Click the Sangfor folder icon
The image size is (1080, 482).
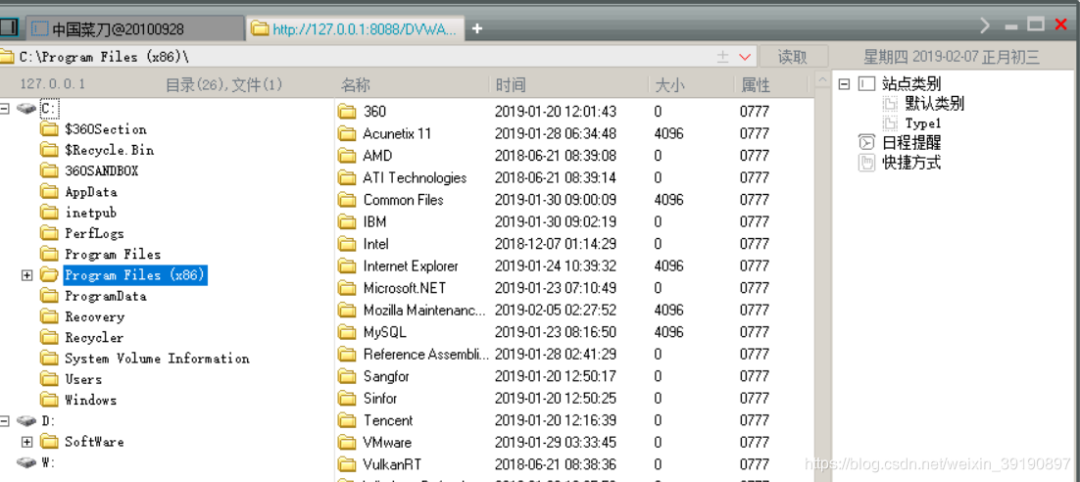pyautogui.click(x=347, y=375)
